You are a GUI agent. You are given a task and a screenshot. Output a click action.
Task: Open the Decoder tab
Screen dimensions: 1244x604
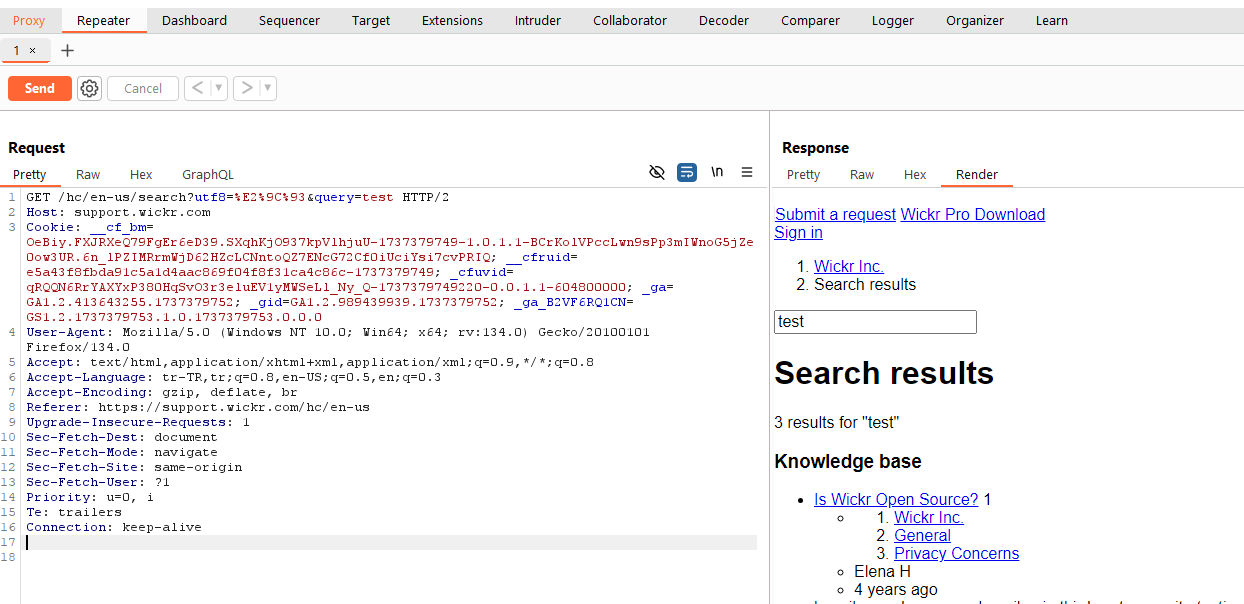click(x=724, y=20)
